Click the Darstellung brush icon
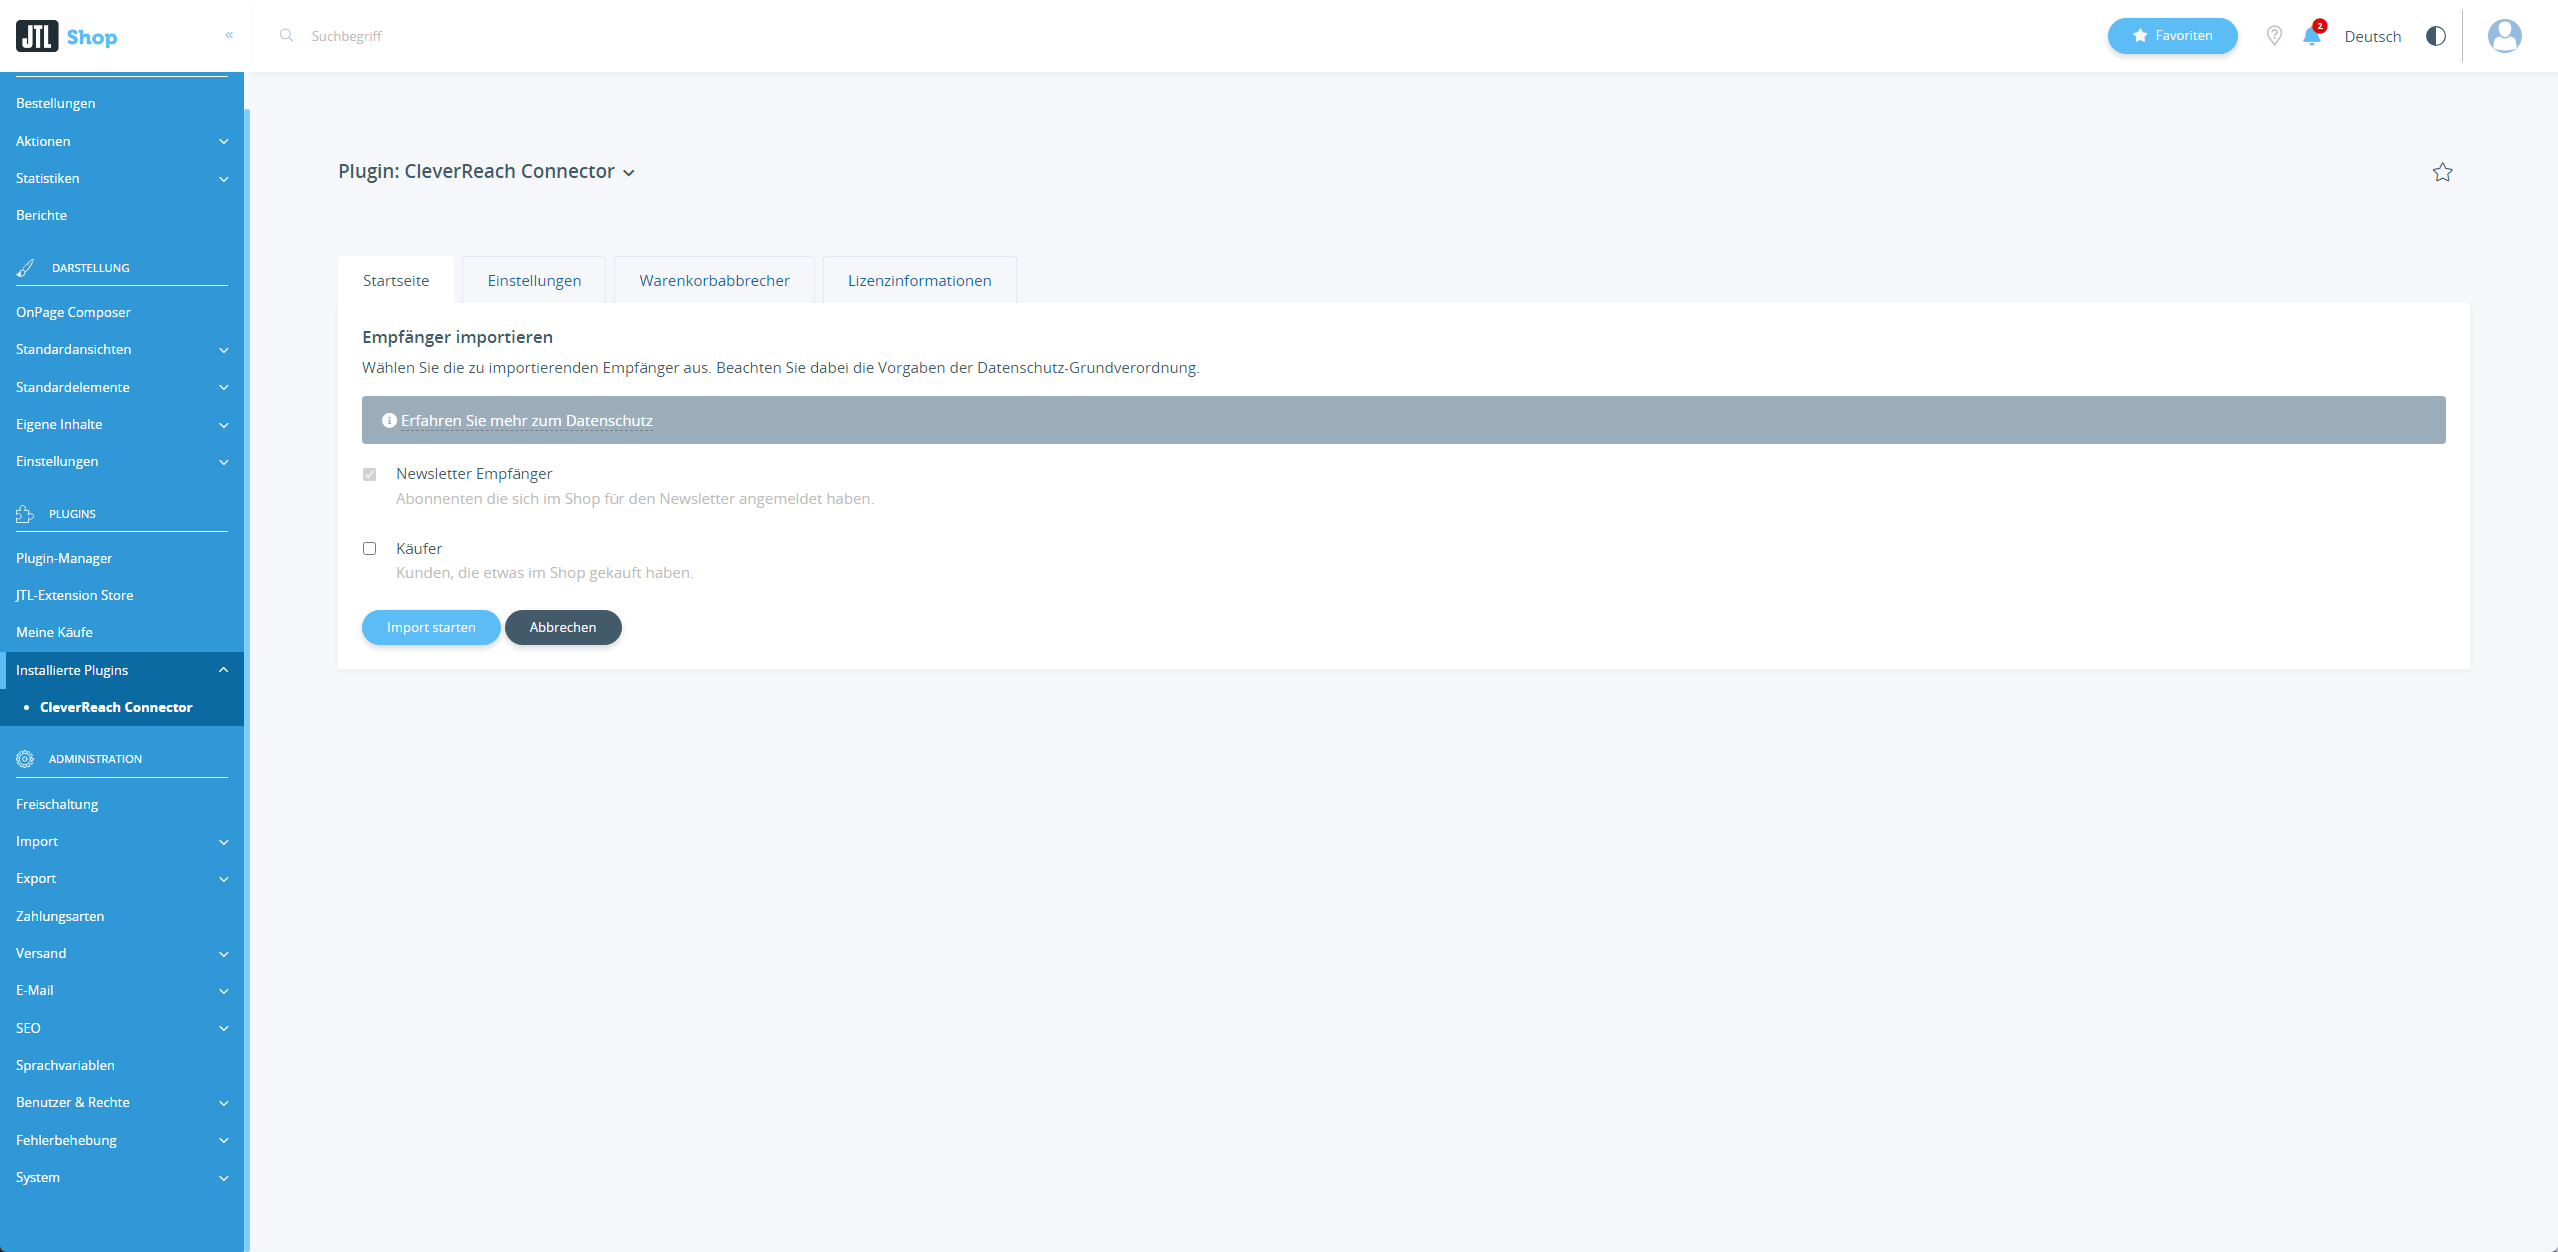 pos(25,268)
